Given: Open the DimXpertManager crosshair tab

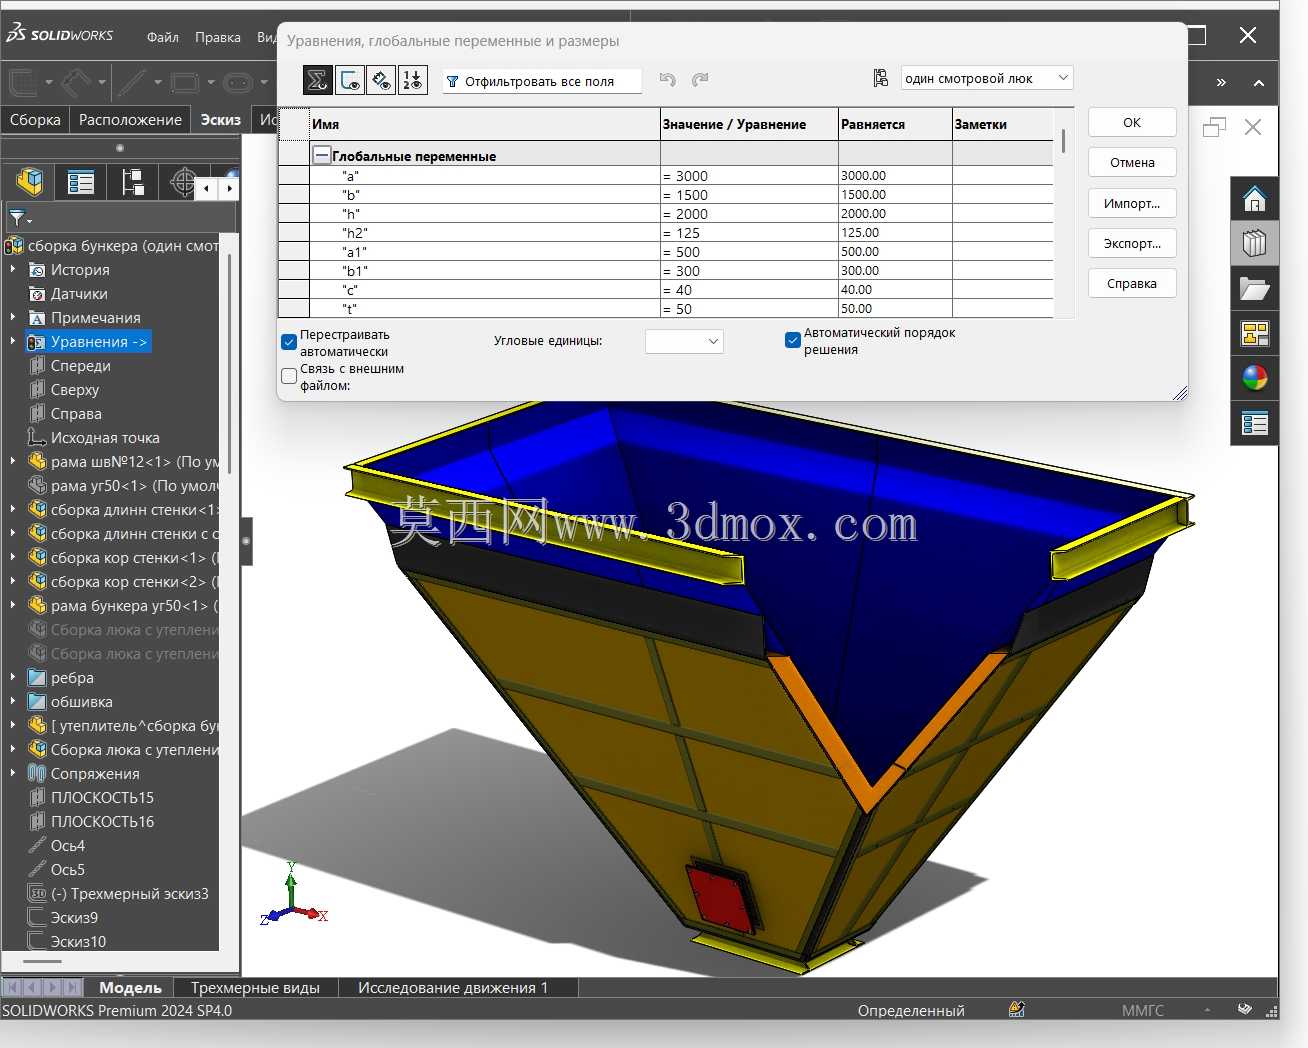Looking at the screenshot, I should [182, 182].
